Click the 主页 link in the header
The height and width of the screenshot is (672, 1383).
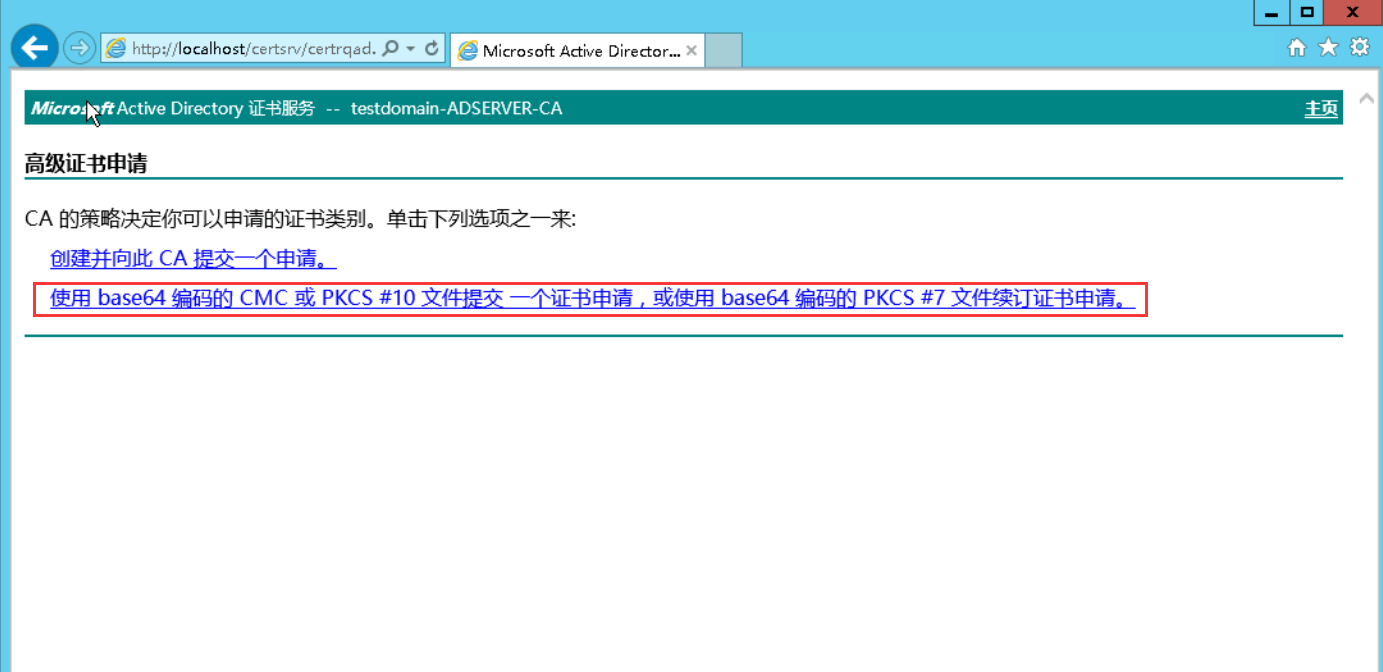pos(1321,108)
